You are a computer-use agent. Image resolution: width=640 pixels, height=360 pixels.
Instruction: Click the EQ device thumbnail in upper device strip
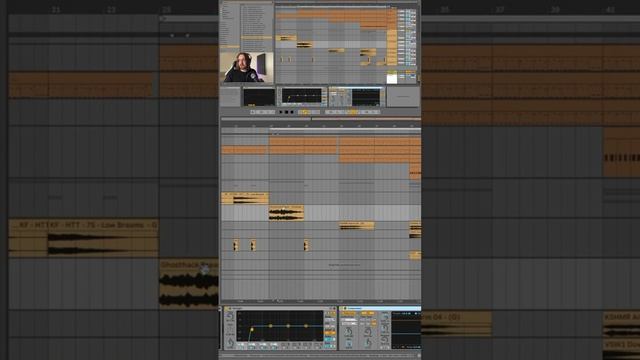[302, 97]
